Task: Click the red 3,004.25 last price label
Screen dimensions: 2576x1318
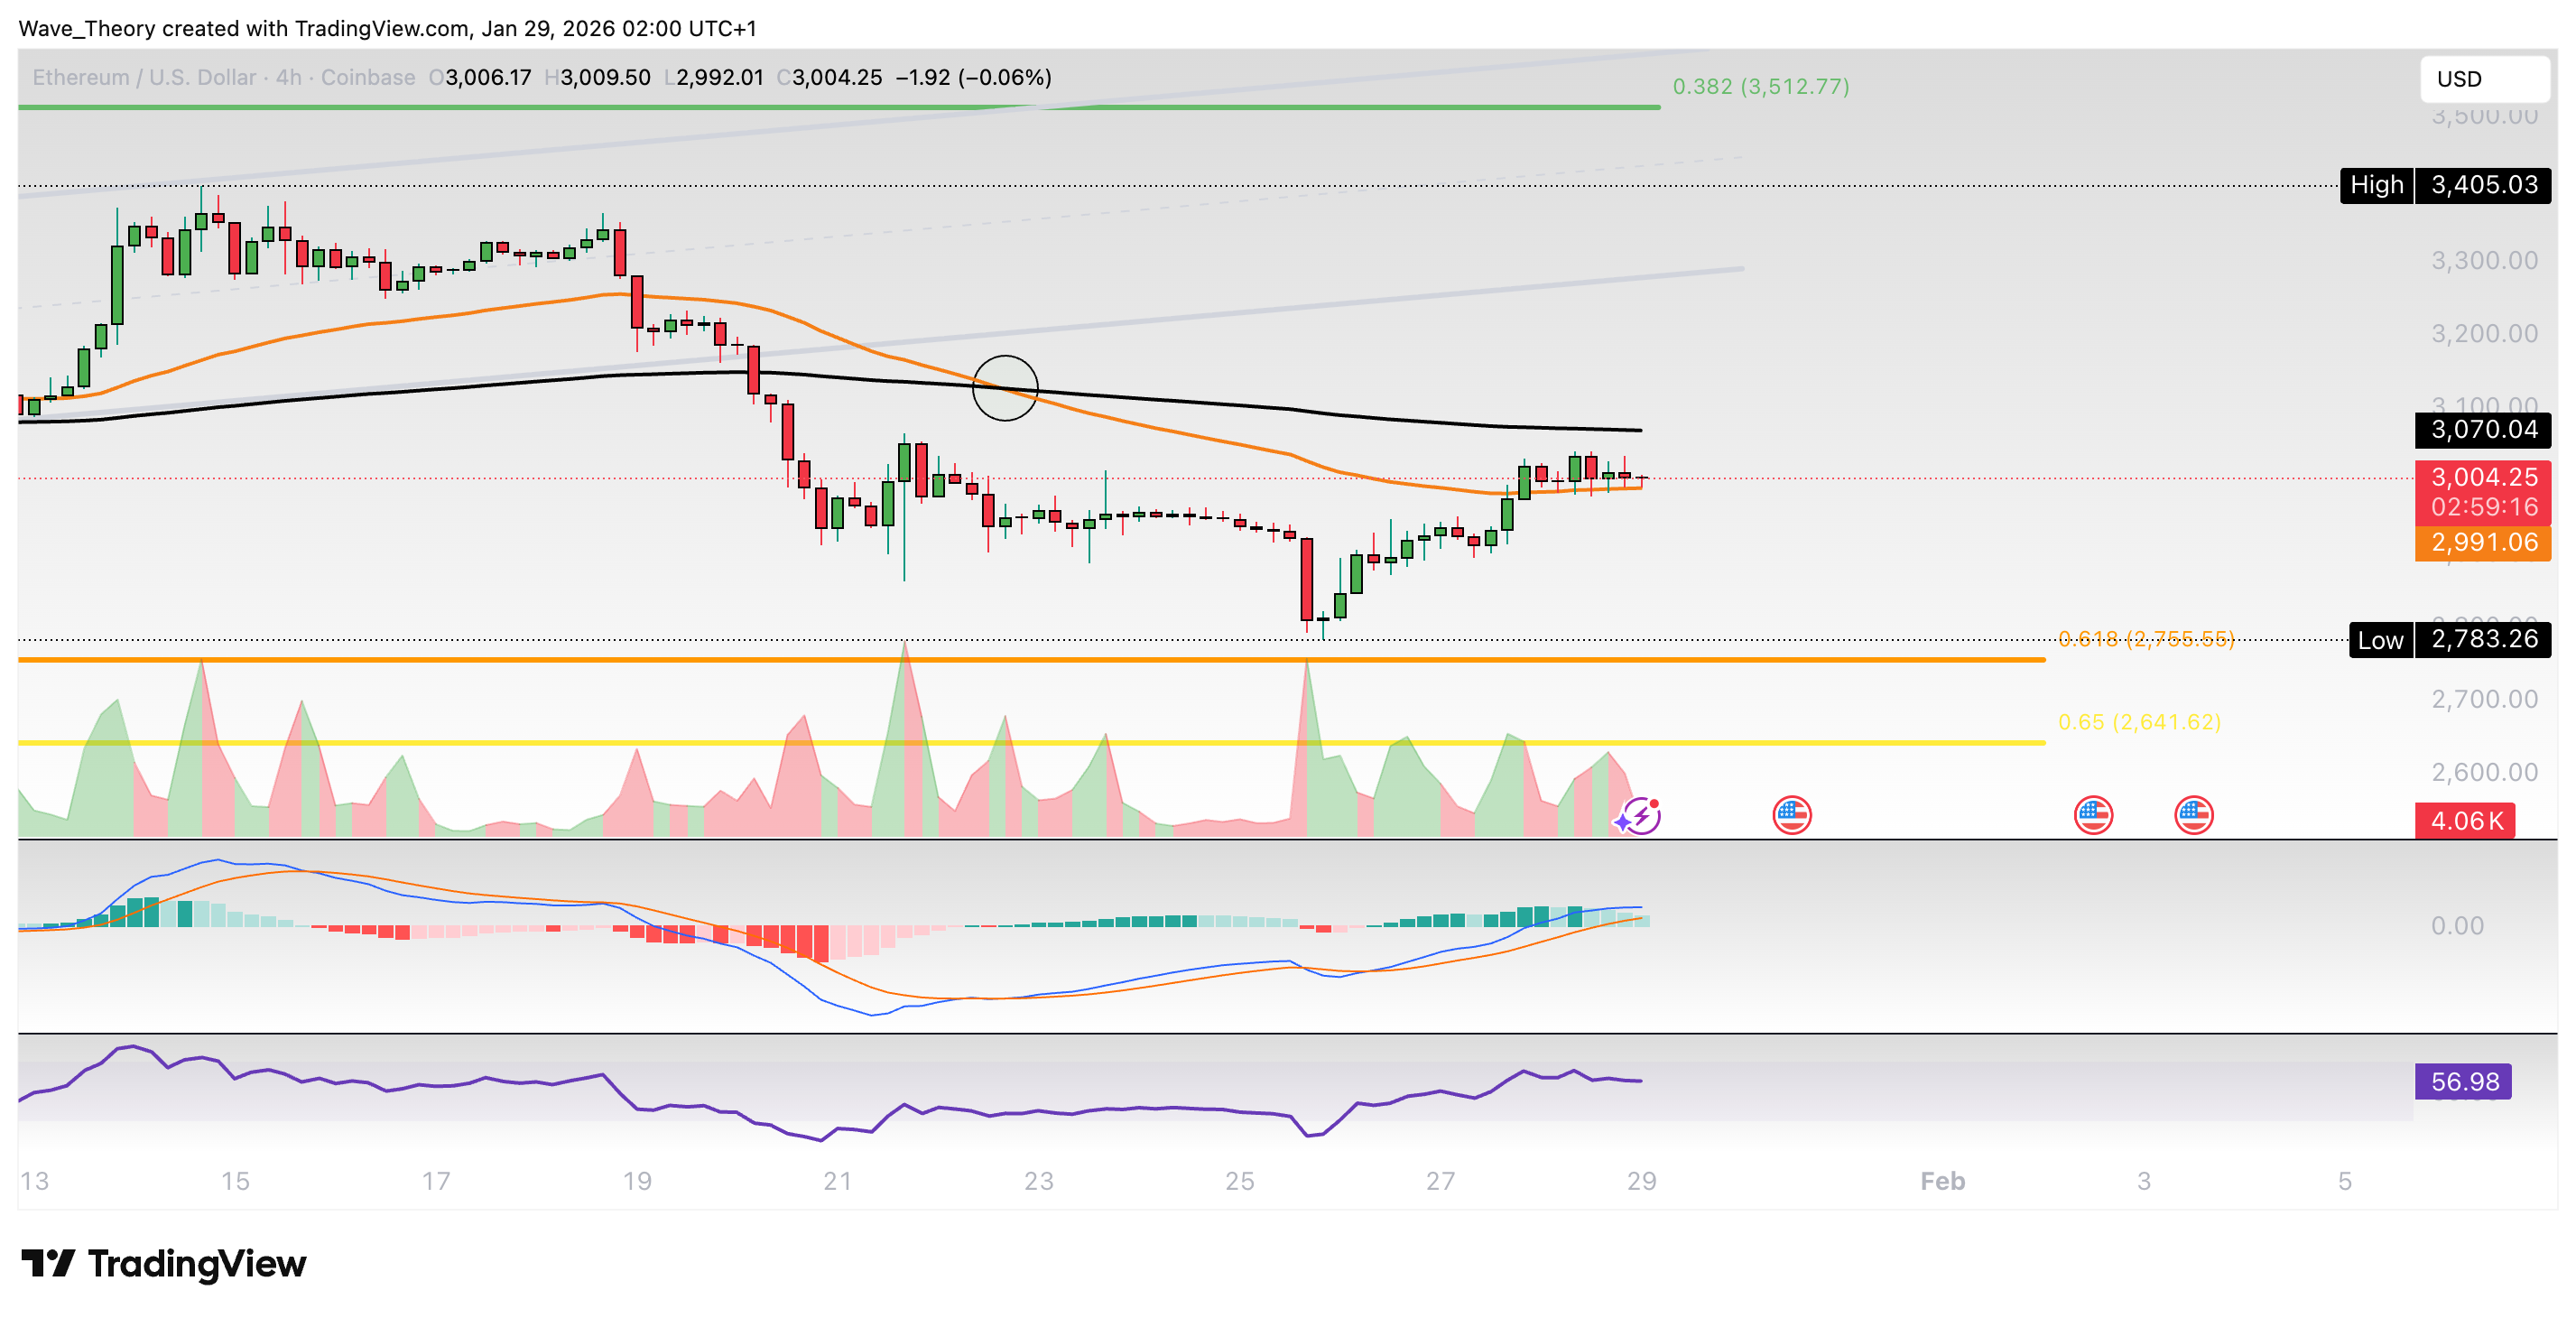Action: click(2483, 478)
